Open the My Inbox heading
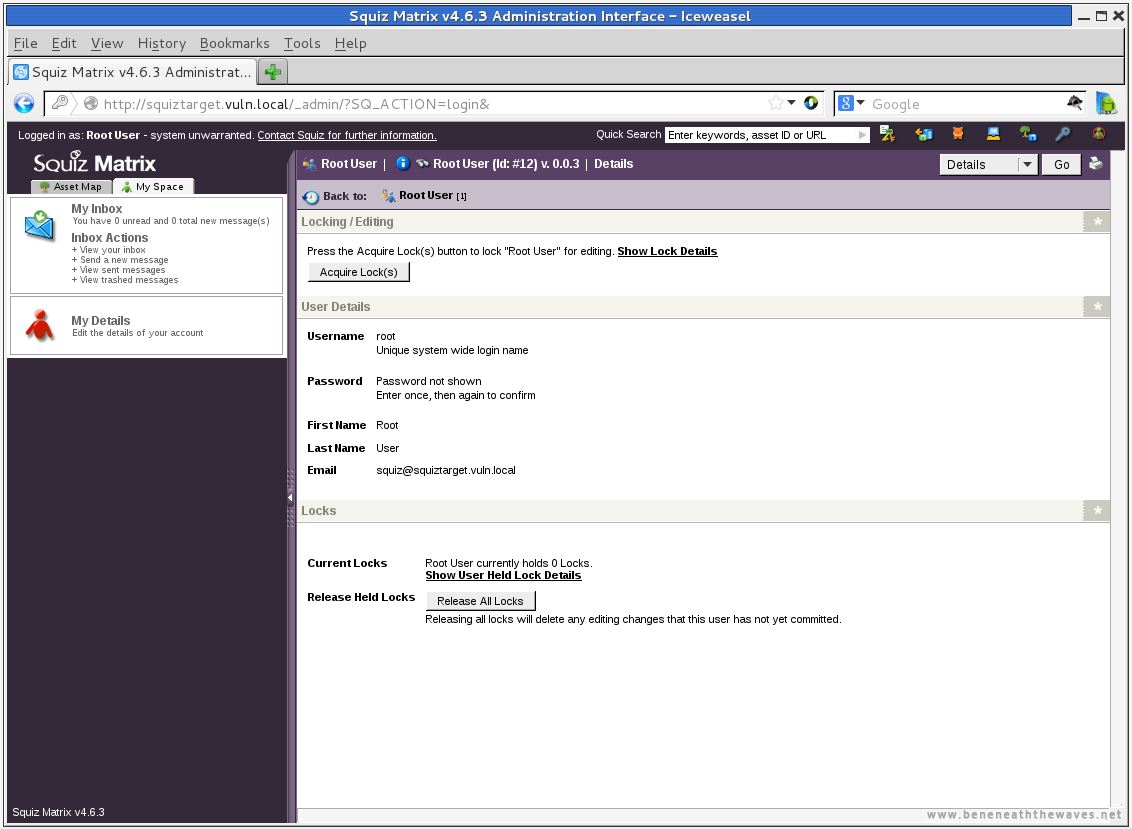The image size is (1132, 829). click(x=97, y=209)
